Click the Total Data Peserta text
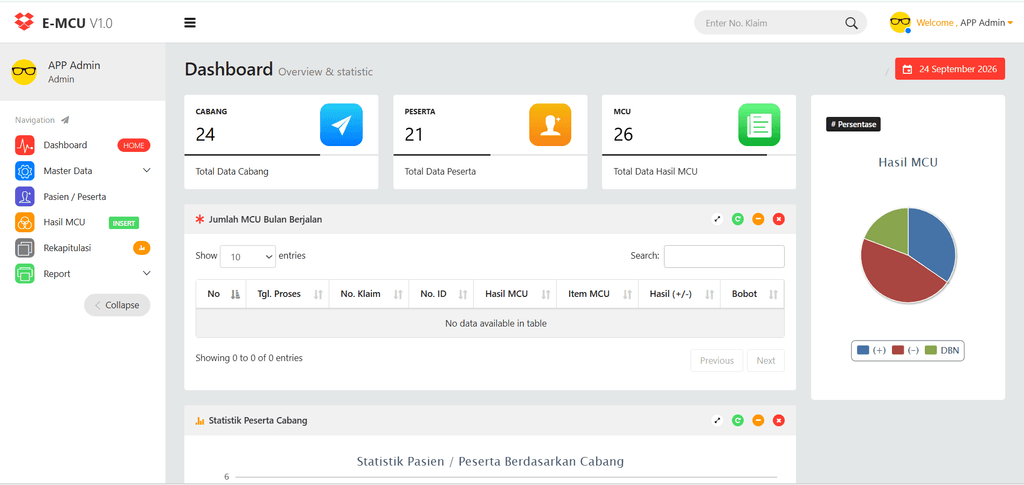The image size is (1024, 485). [440, 172]
